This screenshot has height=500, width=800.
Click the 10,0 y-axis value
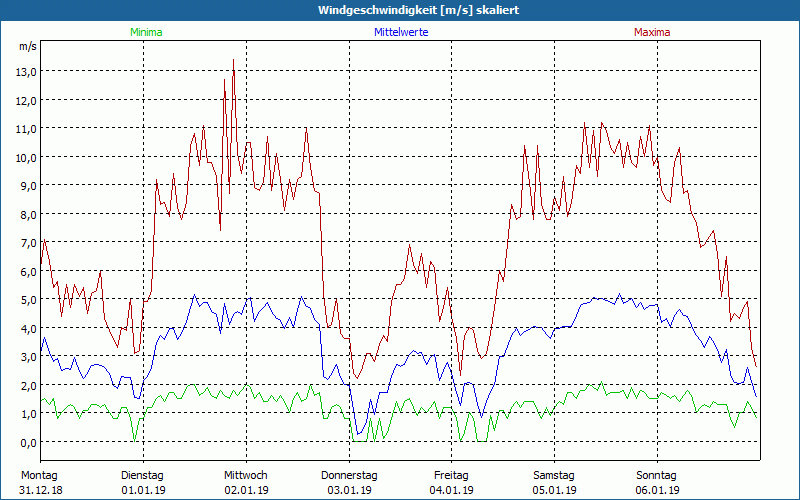26,158
